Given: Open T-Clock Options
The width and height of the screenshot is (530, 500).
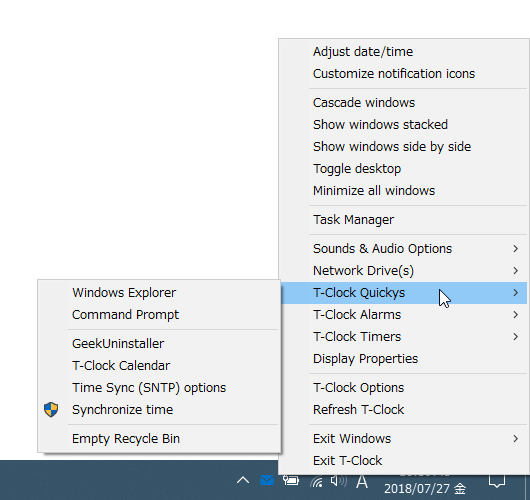Looking at the screenshot, I should [404, 388].
